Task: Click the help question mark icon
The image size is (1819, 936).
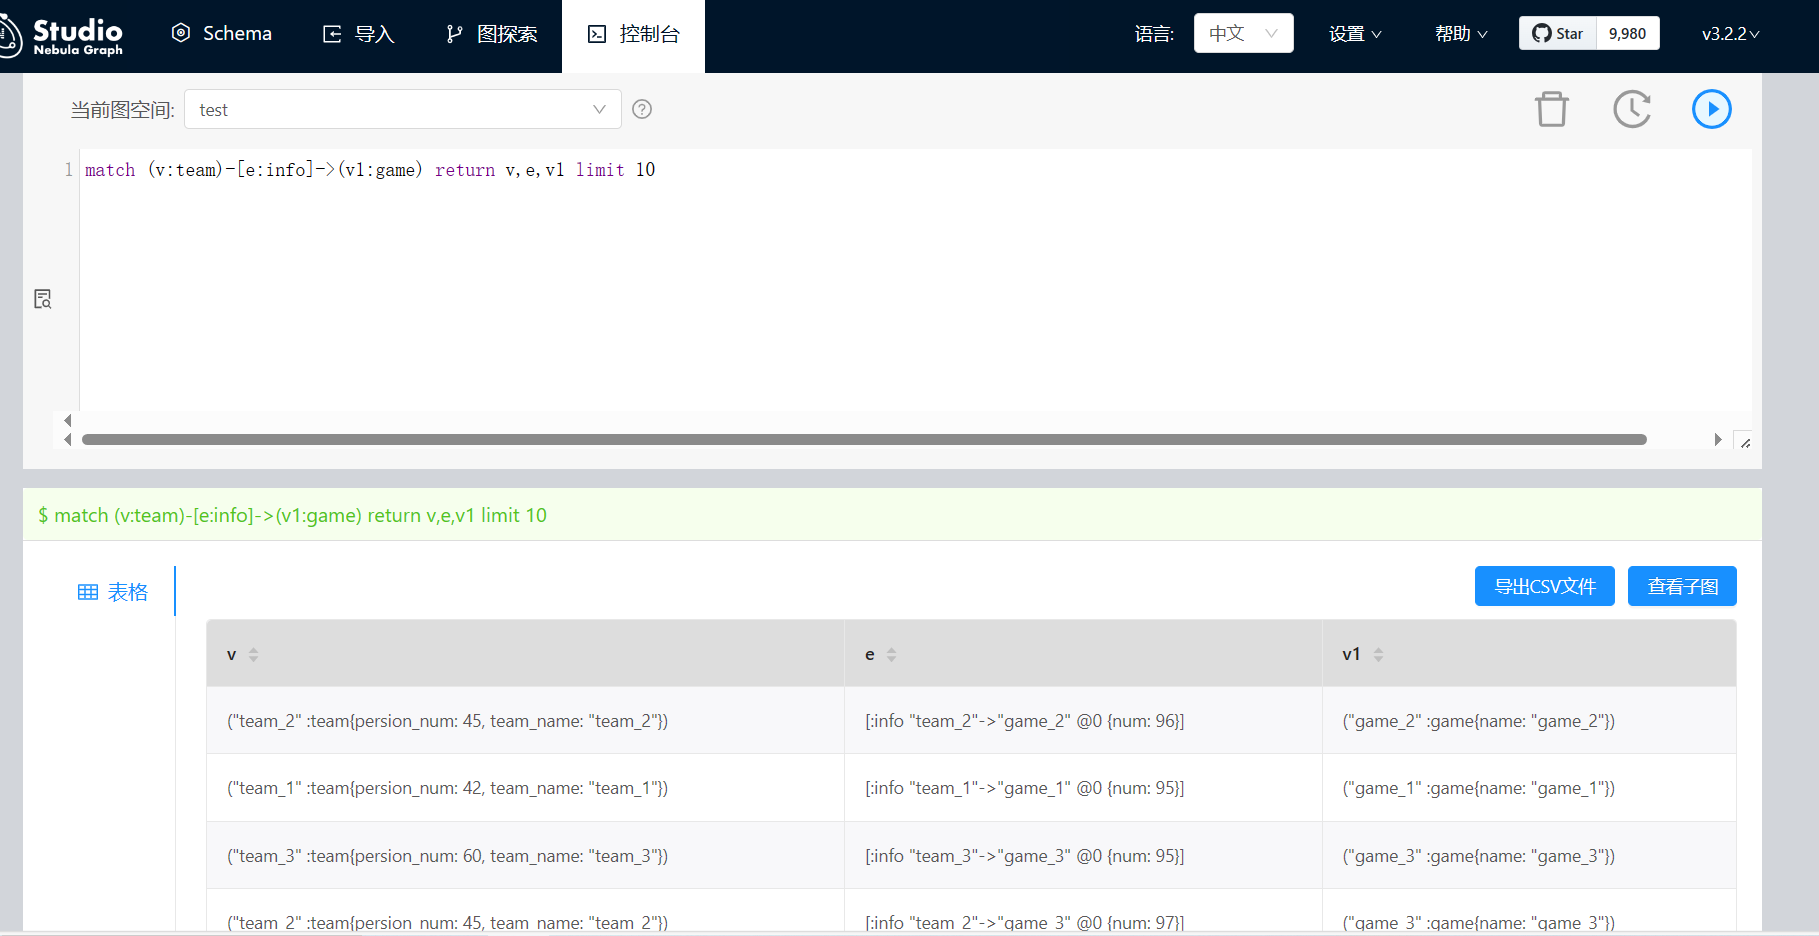Action: [x=642, y=109]
